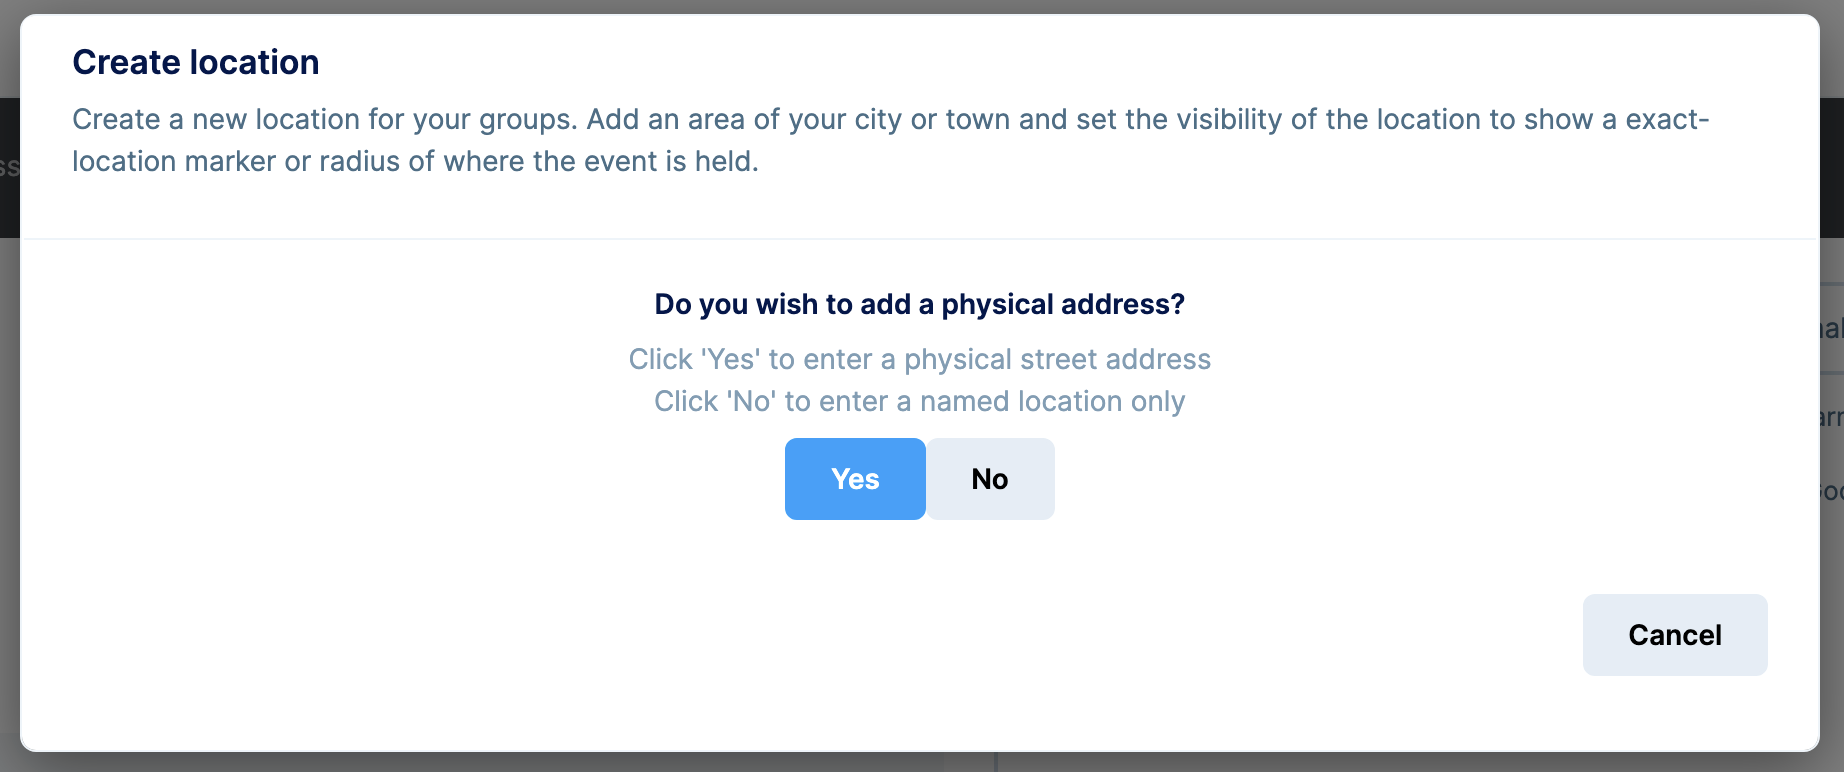Click the dimmed strip above the dialog

click(920, 6)
